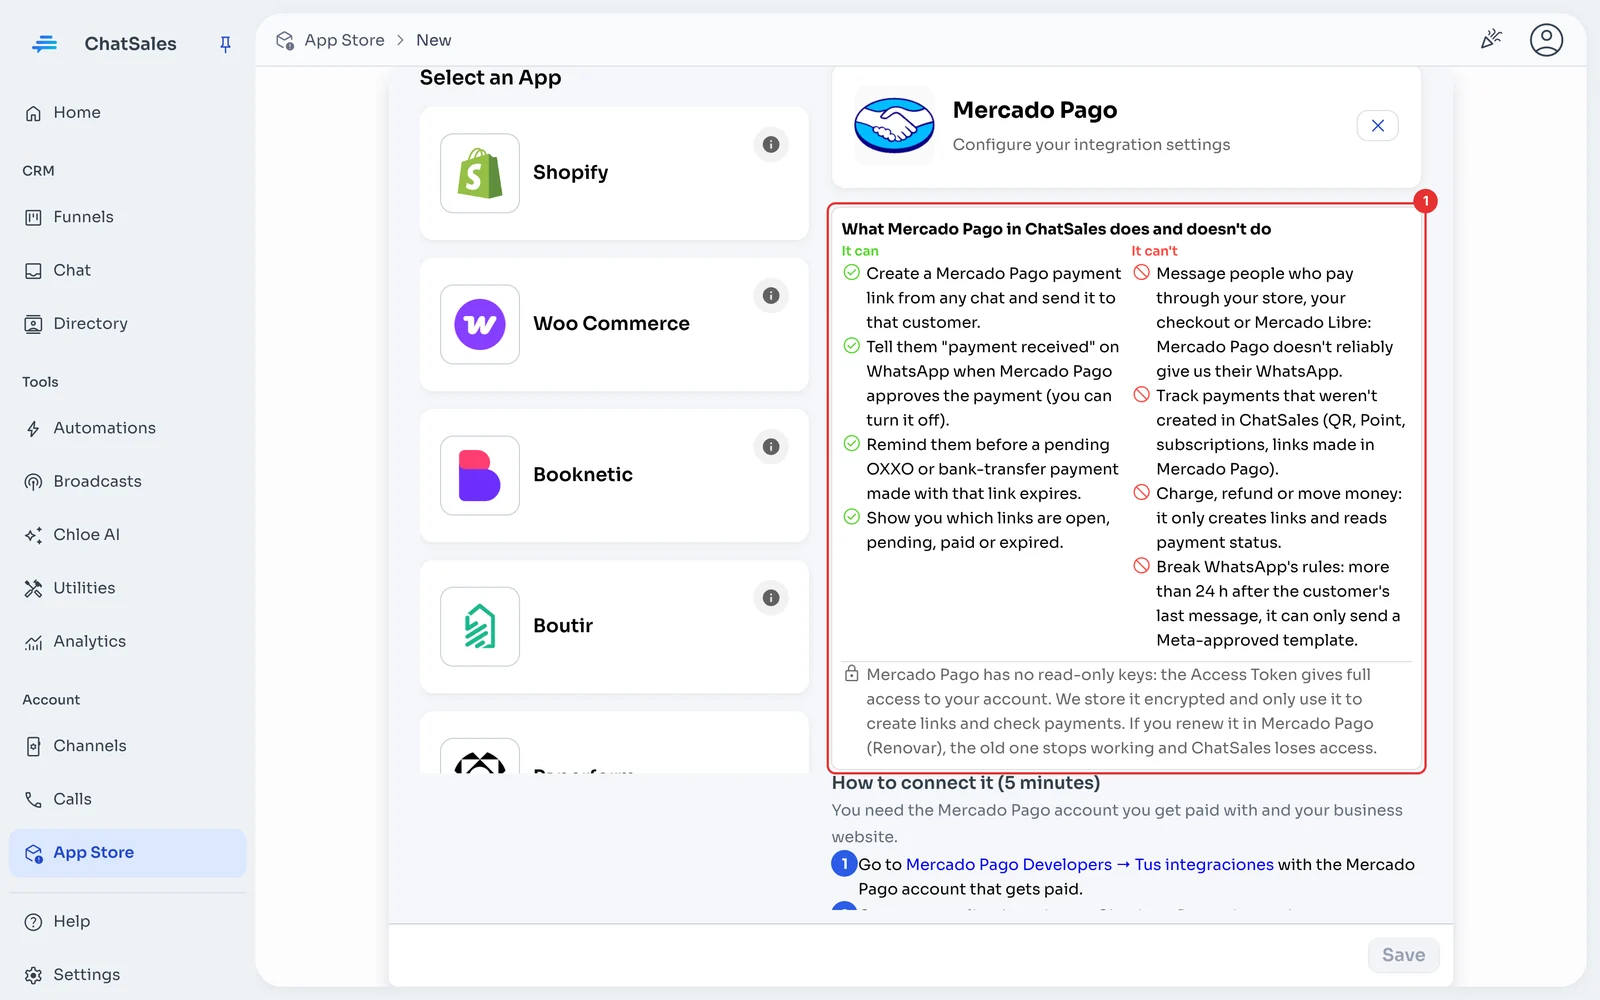The width and height of the screenshot is (1600, 1000).
Task: Click the Mercado Pago handshake logo
Action: coord(894,126)
